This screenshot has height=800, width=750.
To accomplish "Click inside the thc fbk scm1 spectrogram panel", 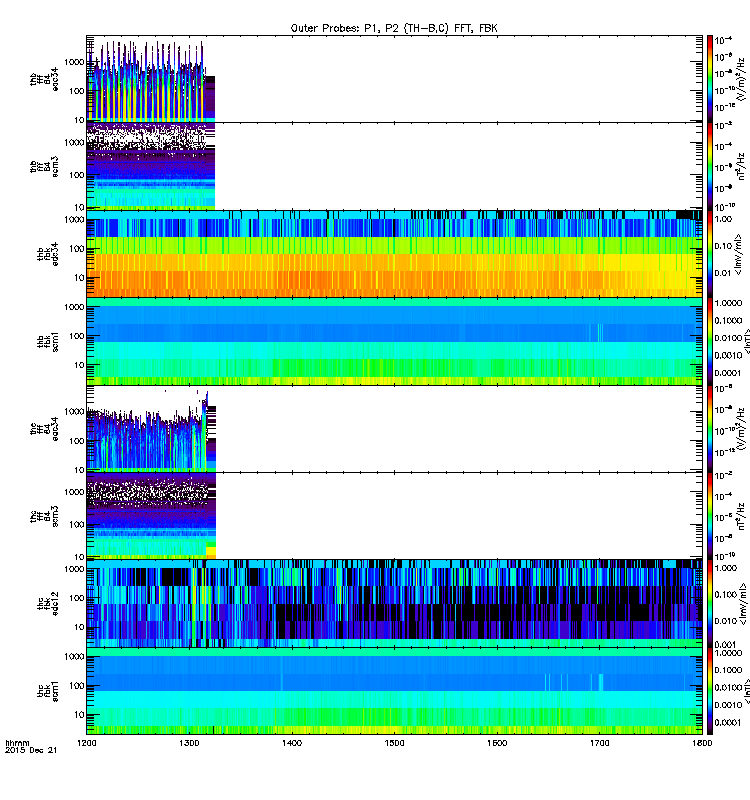I will (x=394, y=691).
